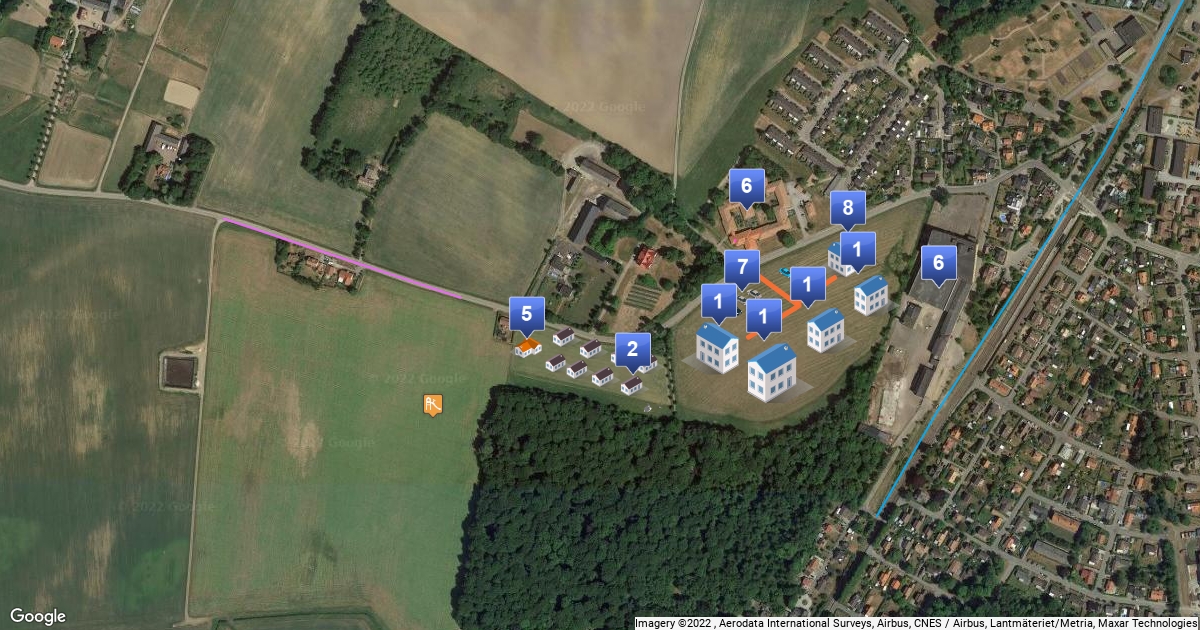
Task: Click the orange pin icon in the field
Action: click(432, 405)
